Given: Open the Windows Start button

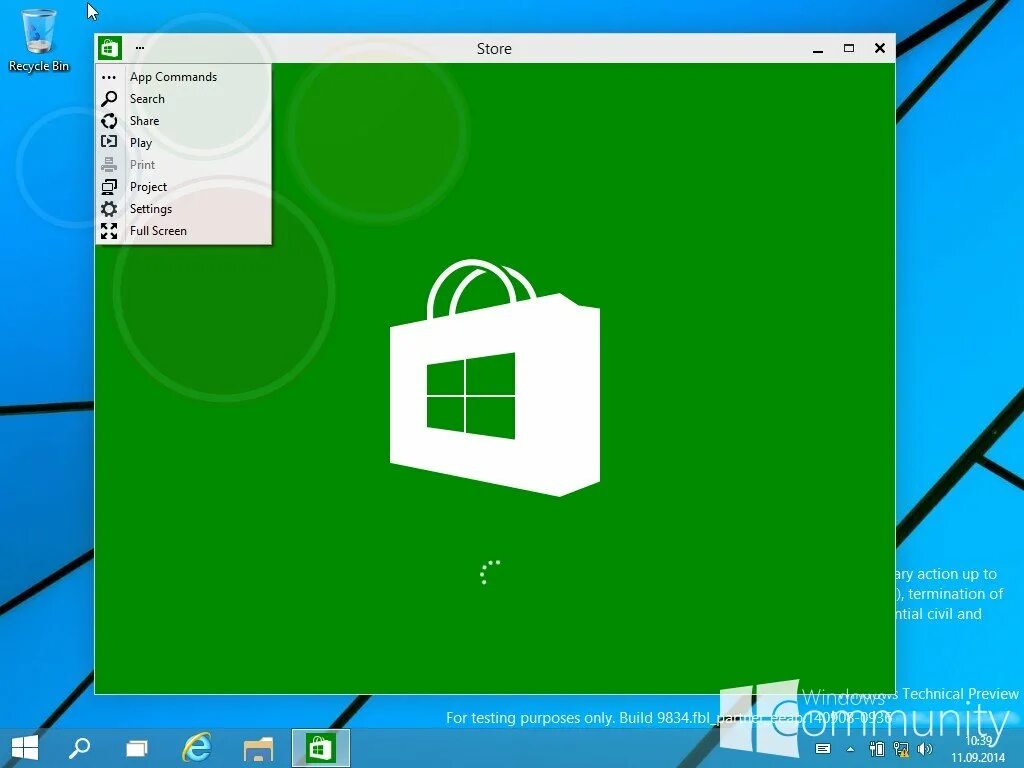Looking at the screenshot, I should pos(25,748).
